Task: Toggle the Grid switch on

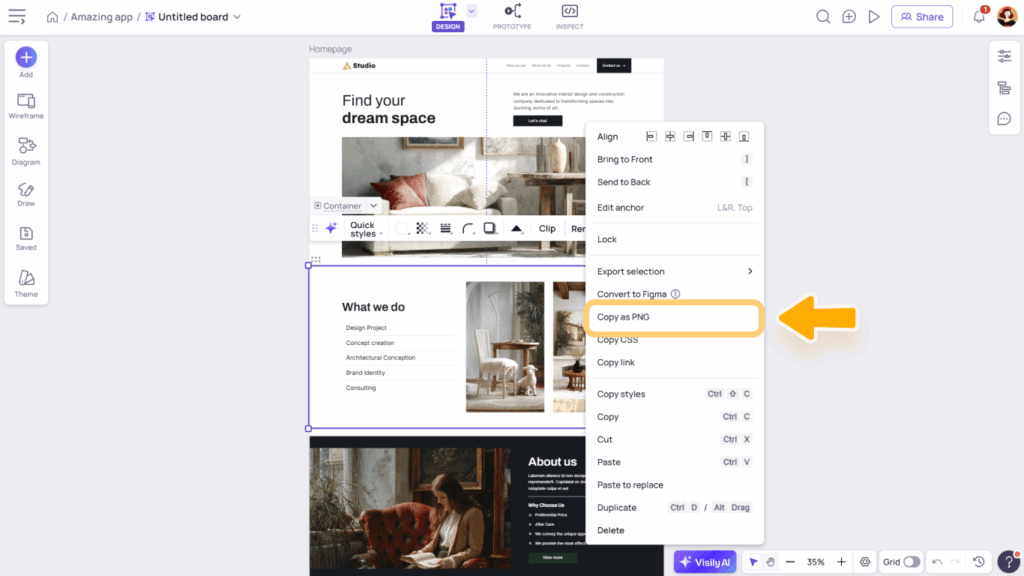Action: pyautogui.click(x=911, y=562)
